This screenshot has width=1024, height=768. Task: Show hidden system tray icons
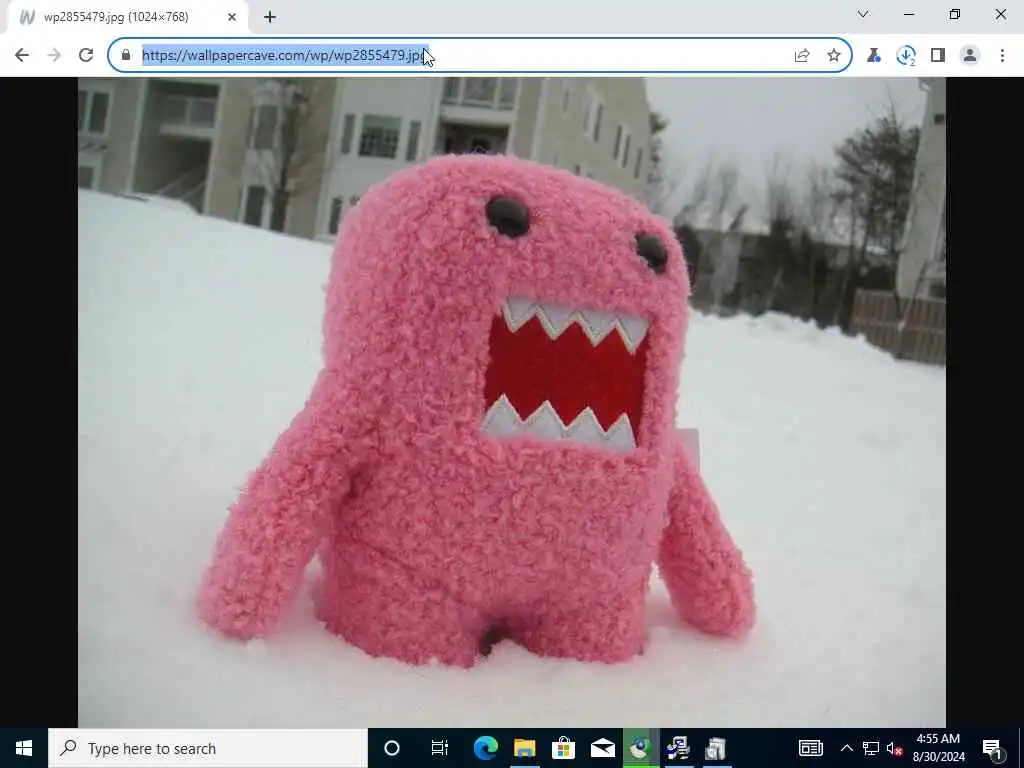click(x=846, y=748)
